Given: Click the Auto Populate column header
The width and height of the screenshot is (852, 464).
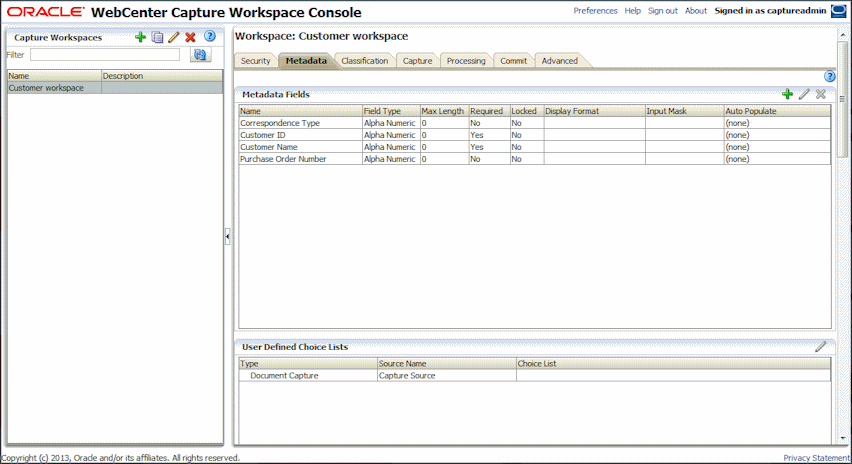Looking at the screenshot, I should 778,111.
